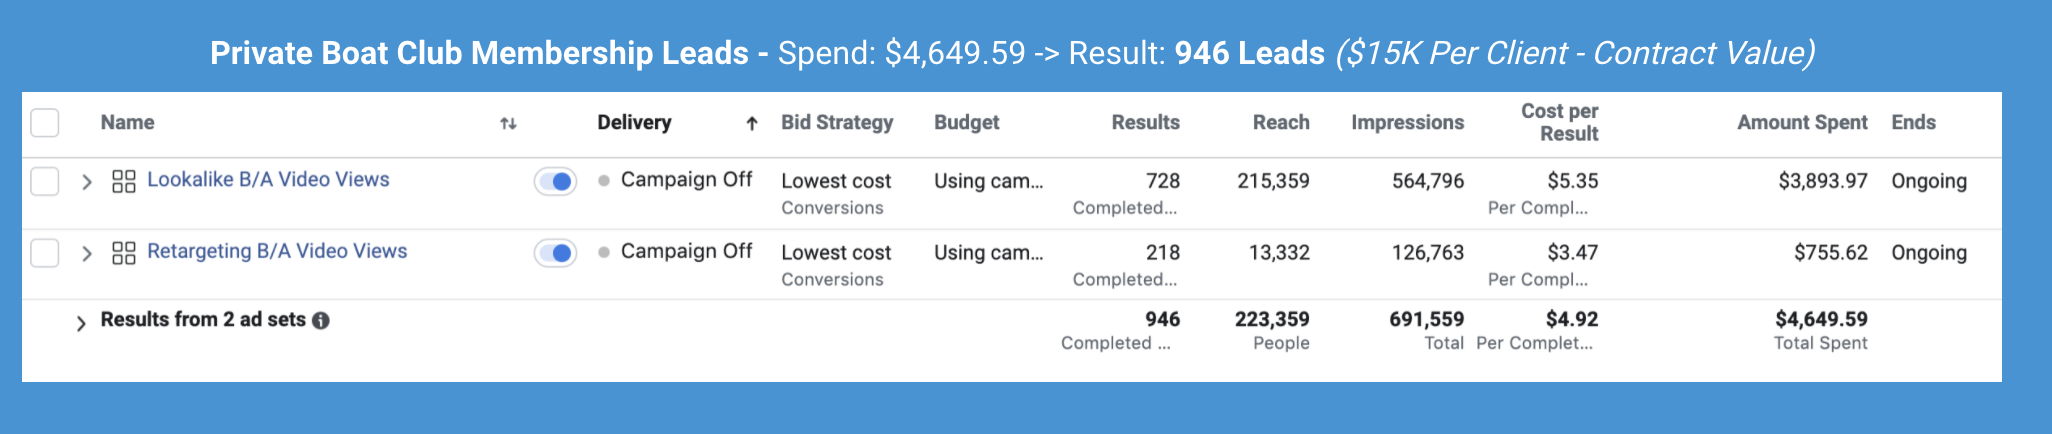Click the ad set grid icon beside Lookalike B/A
Image resolution: width=2052 pixels, height=434 pixels.
(123, 181)
